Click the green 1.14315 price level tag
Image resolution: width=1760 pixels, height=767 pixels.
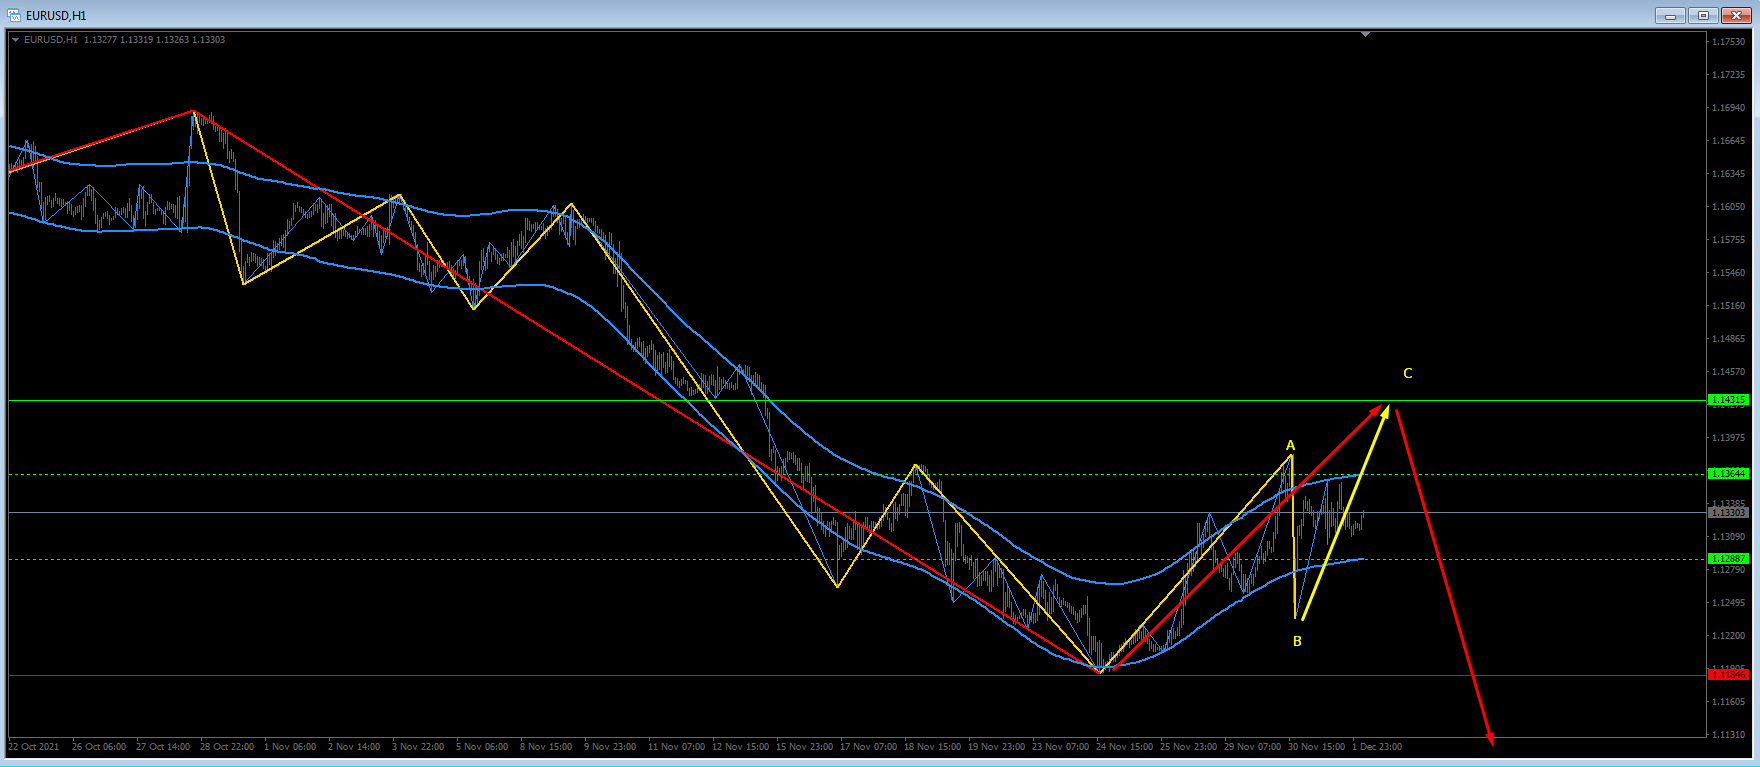1728,400
